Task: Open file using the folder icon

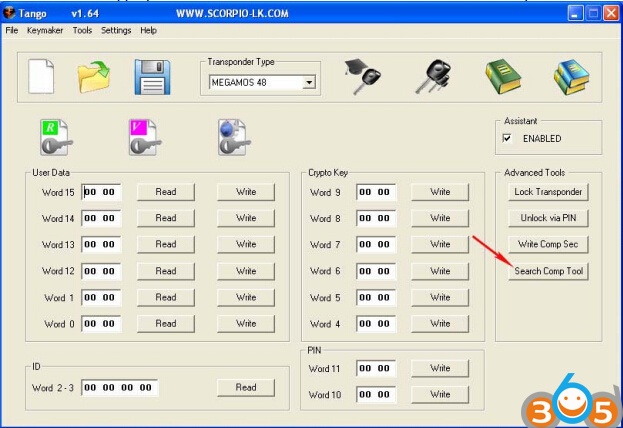Action: pyautogui.click(x=95, y=77)
